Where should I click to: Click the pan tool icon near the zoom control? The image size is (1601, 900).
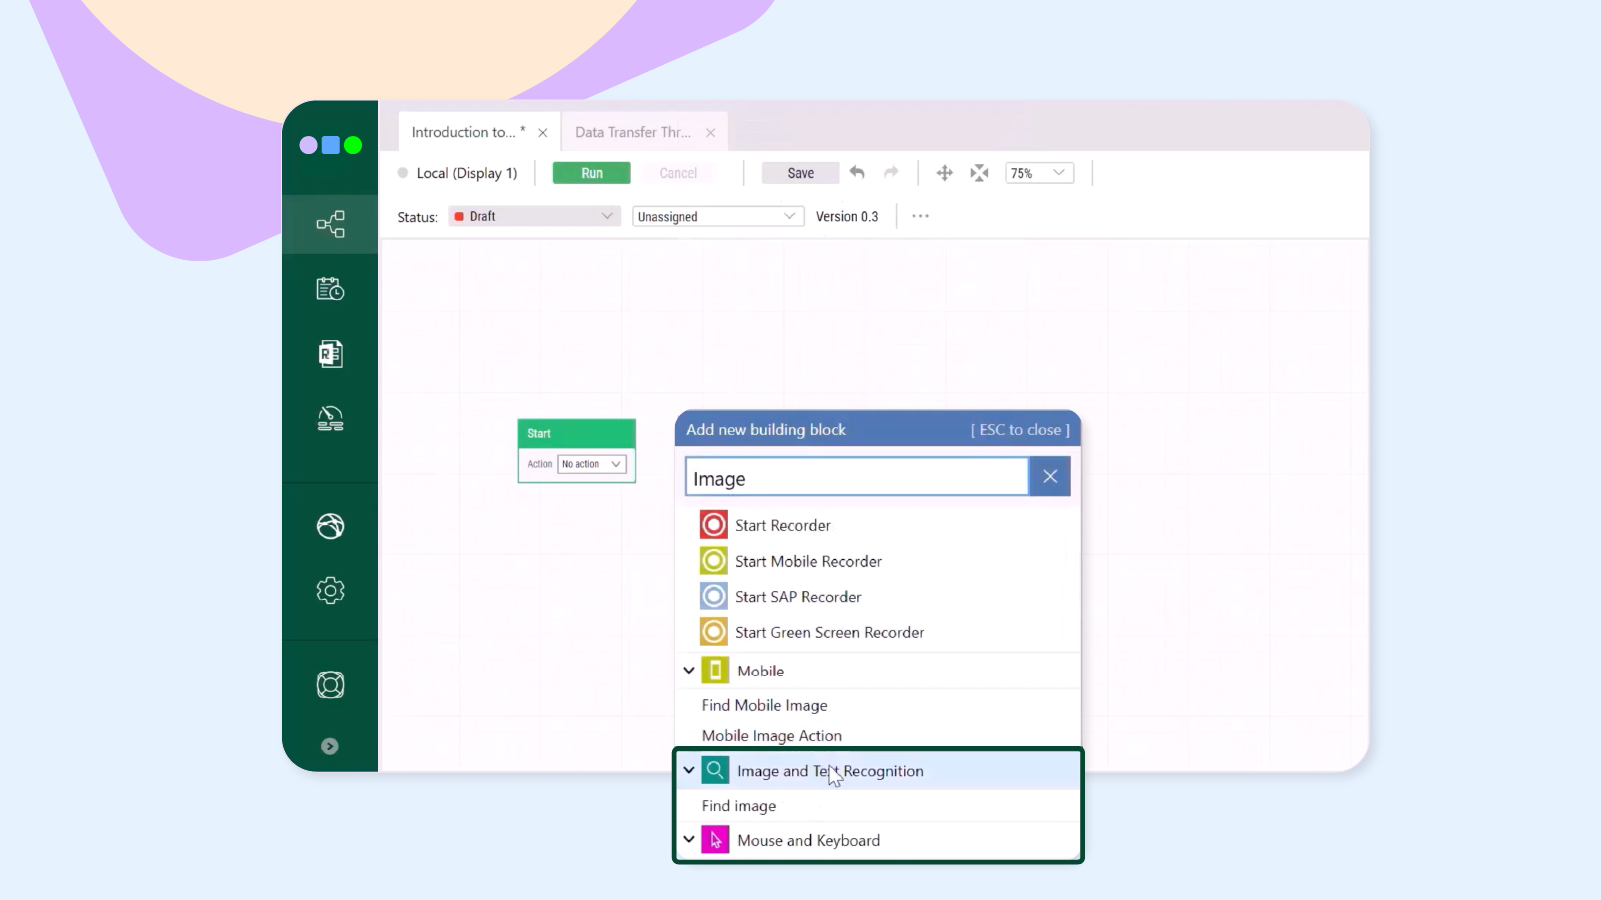(944, 172)
